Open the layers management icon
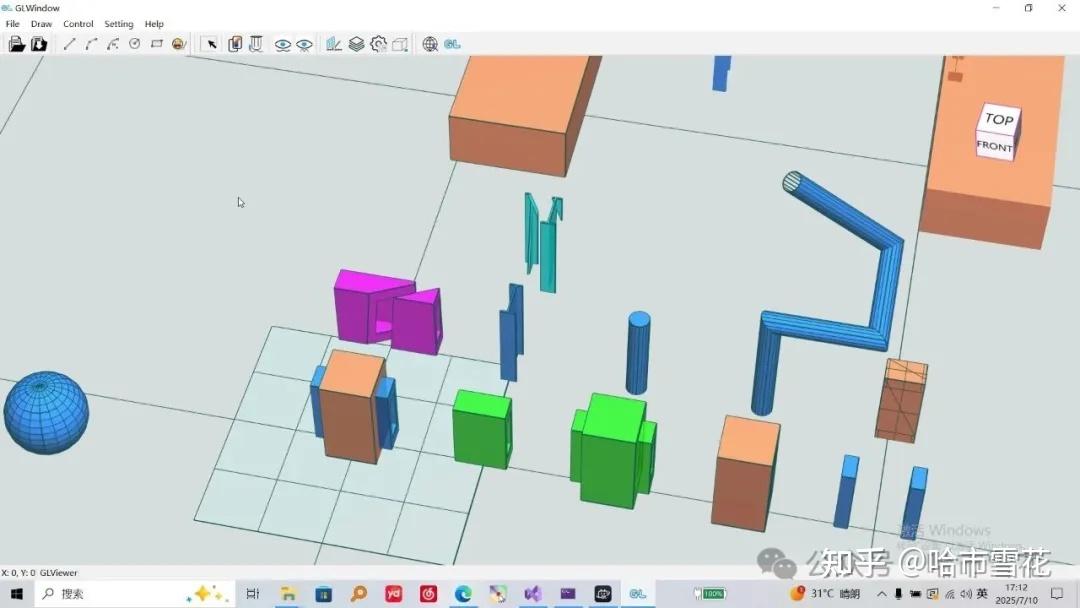1080x608 pixels. tap(357, 43)
